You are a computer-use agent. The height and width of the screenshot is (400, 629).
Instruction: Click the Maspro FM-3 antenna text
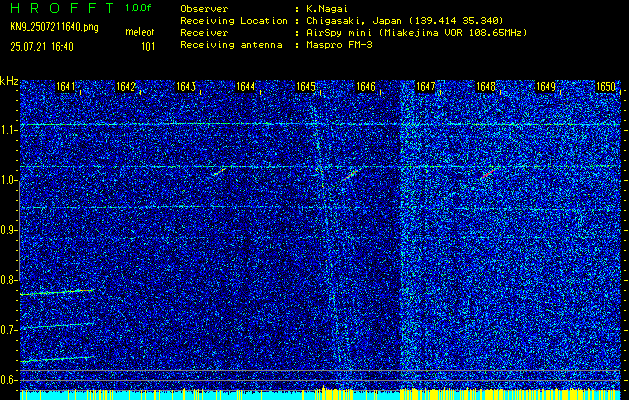pyautogui.click(x=339, y=45)
